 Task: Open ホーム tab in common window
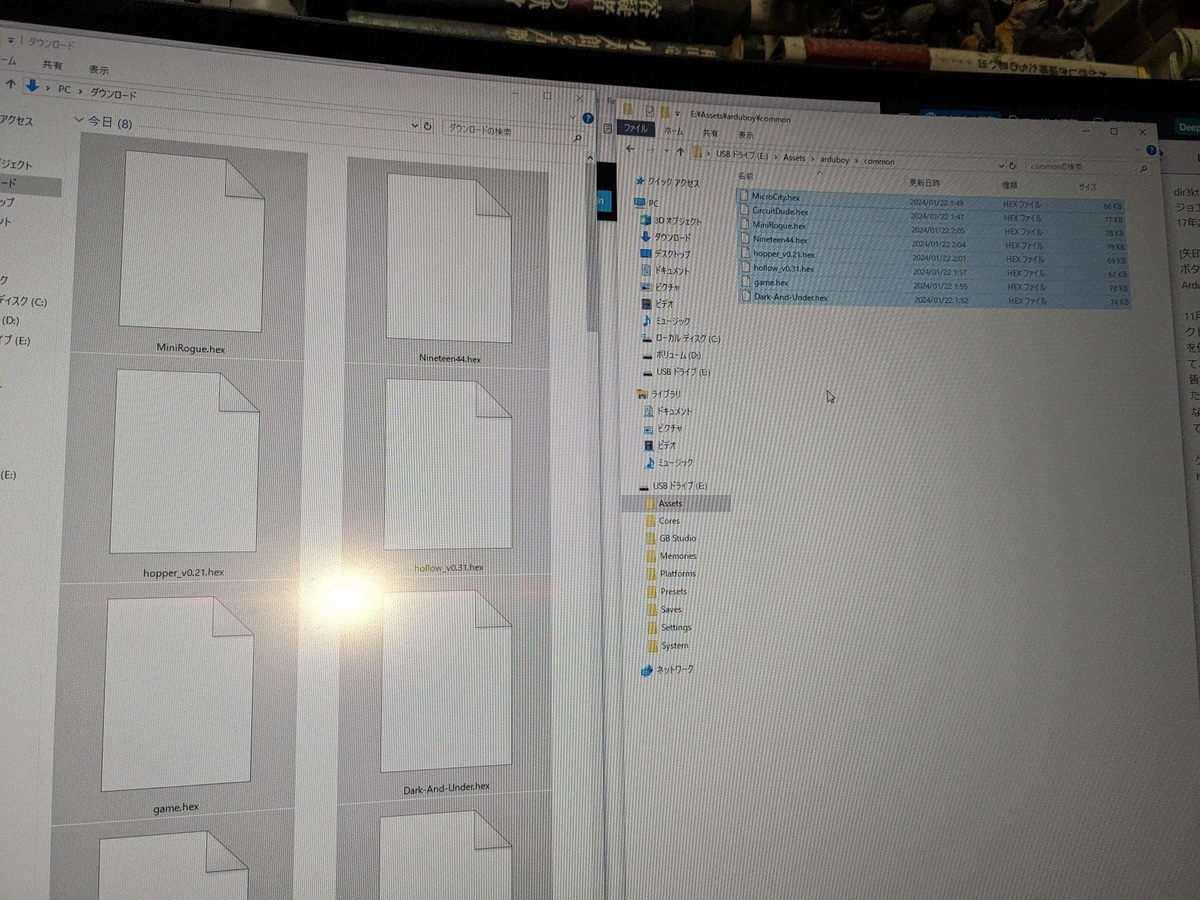click(x=674, y=131)
